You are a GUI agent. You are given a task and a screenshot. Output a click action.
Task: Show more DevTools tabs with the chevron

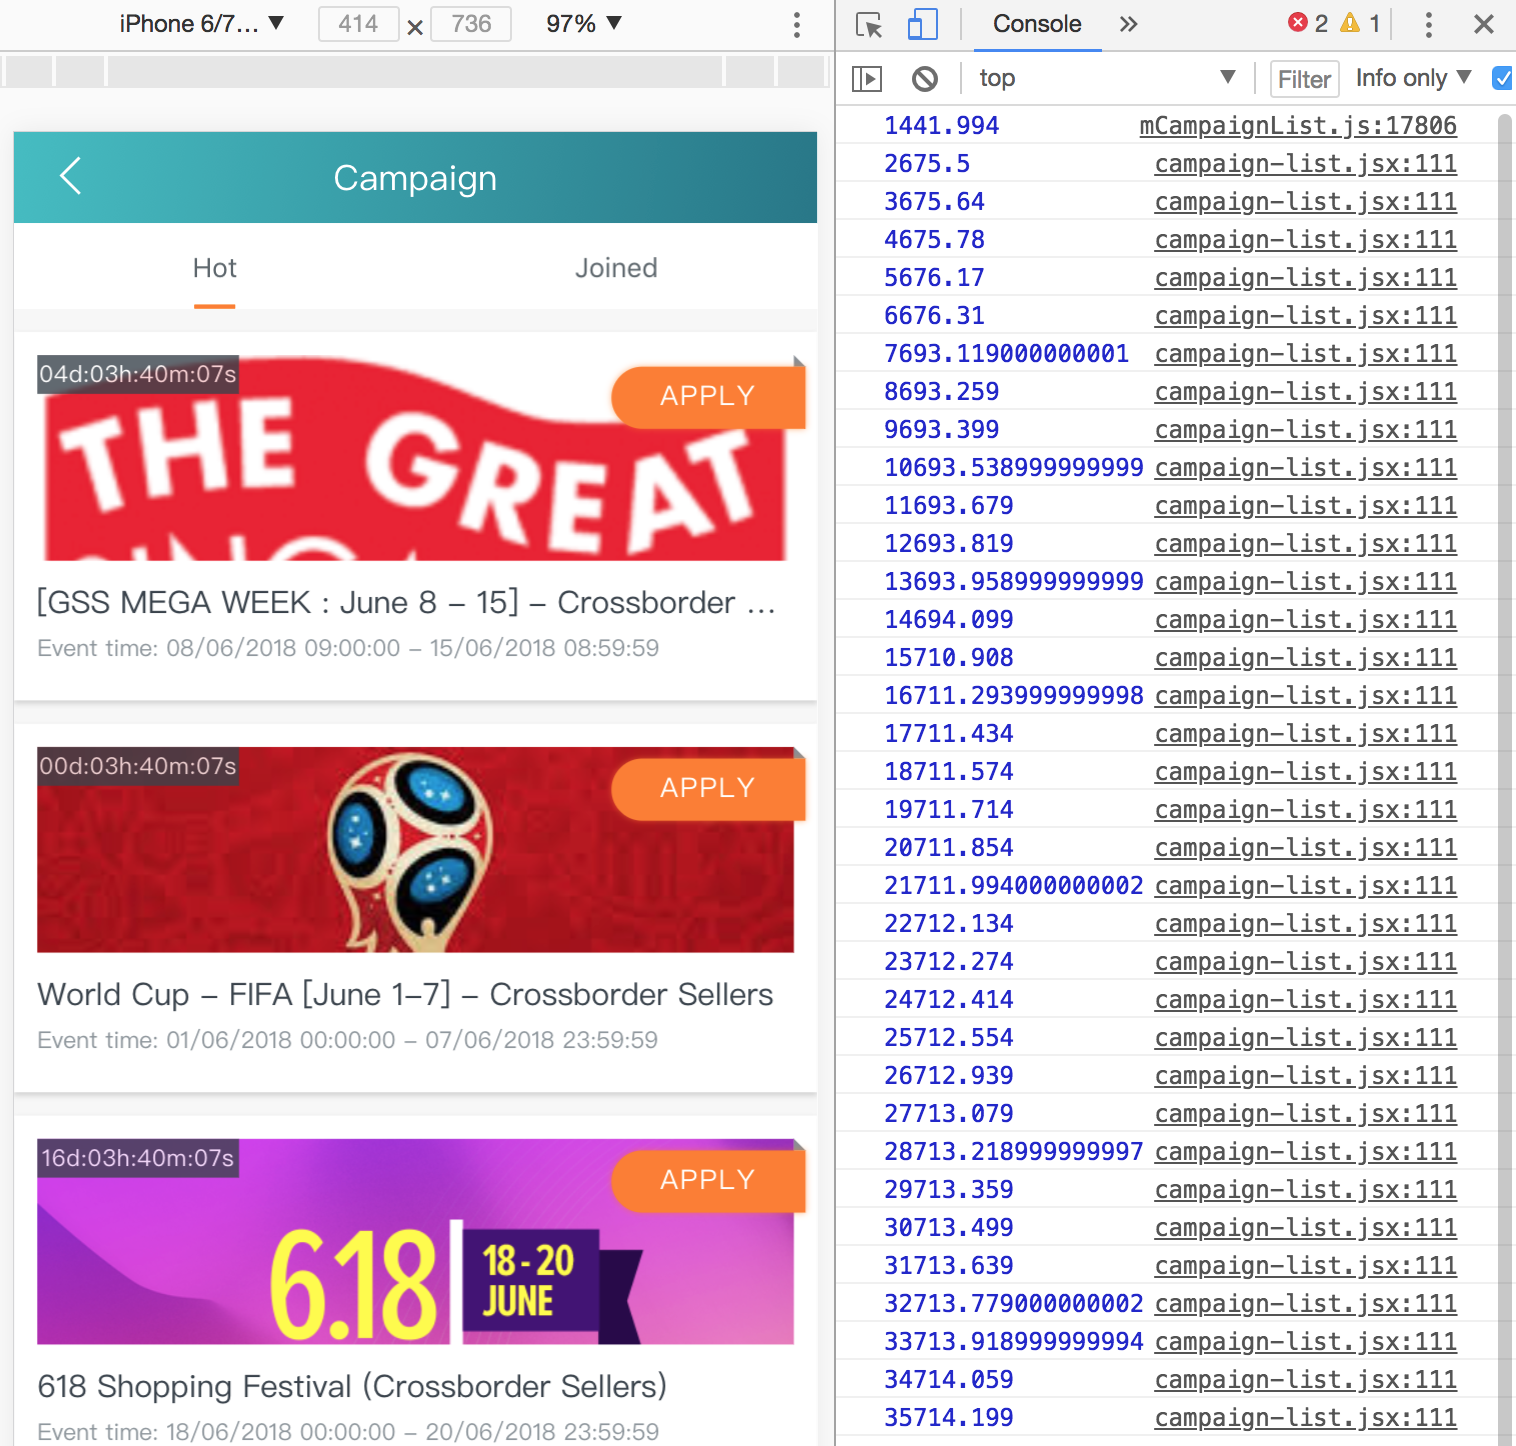point(1129,25)
